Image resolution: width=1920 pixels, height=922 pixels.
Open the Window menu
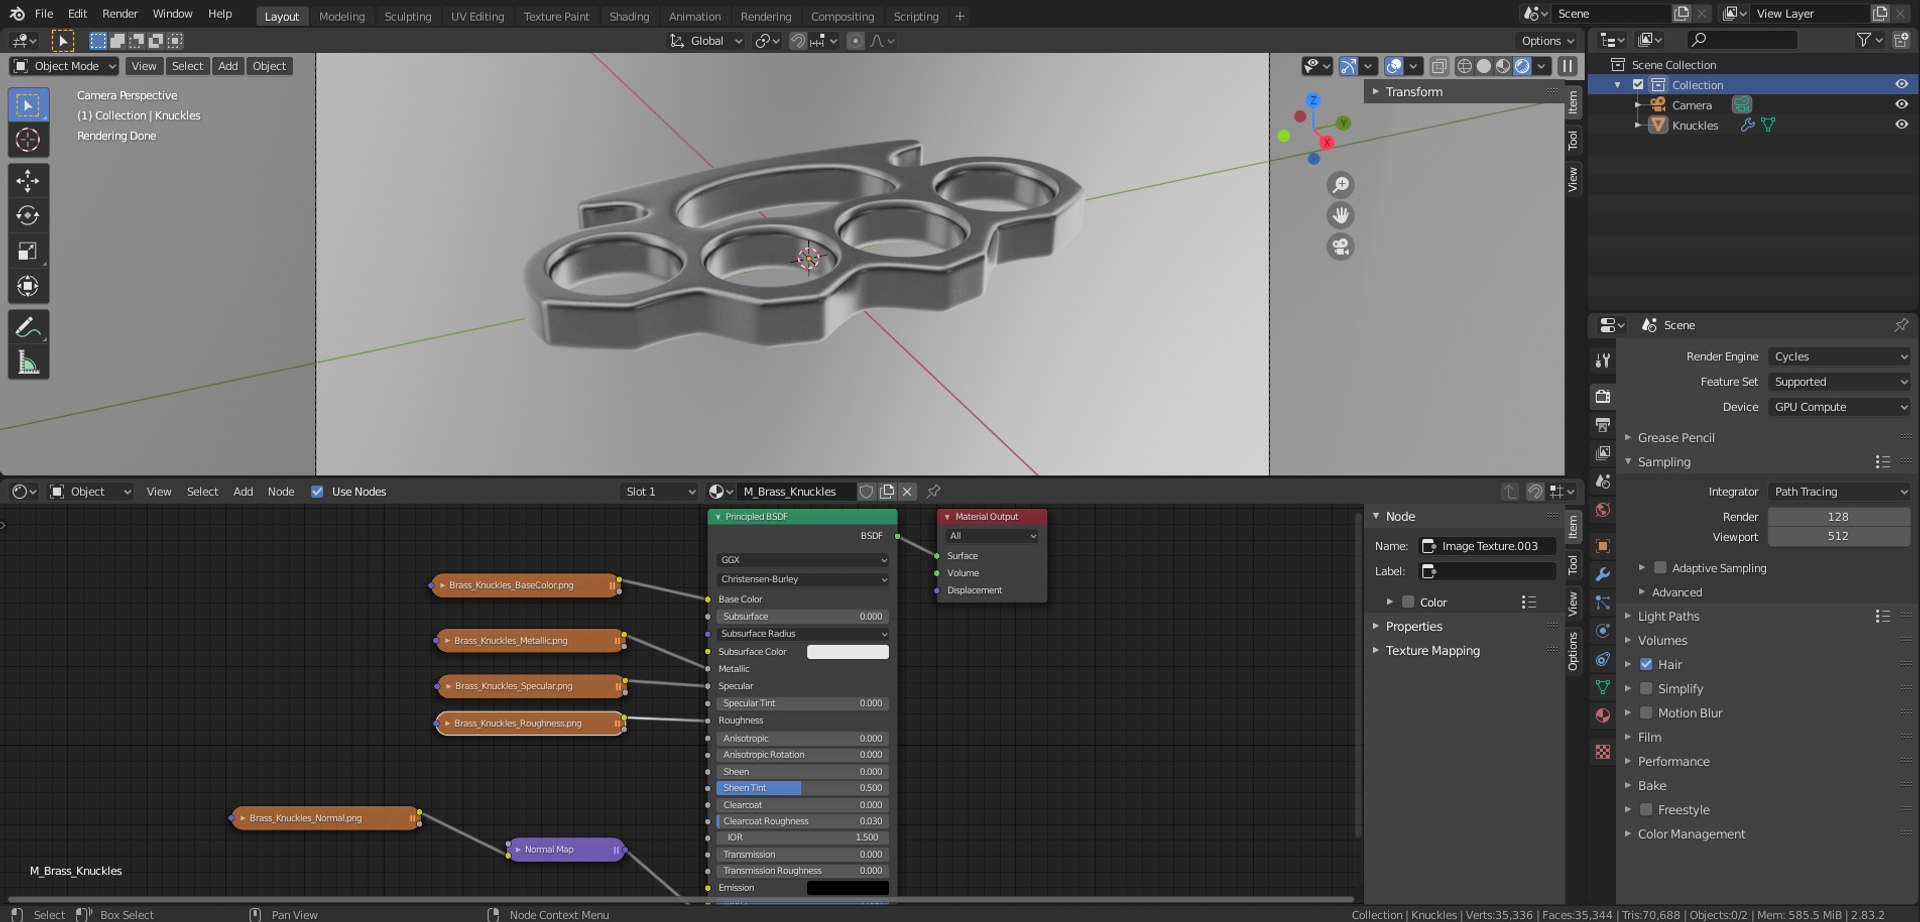(x=172, y=14)
